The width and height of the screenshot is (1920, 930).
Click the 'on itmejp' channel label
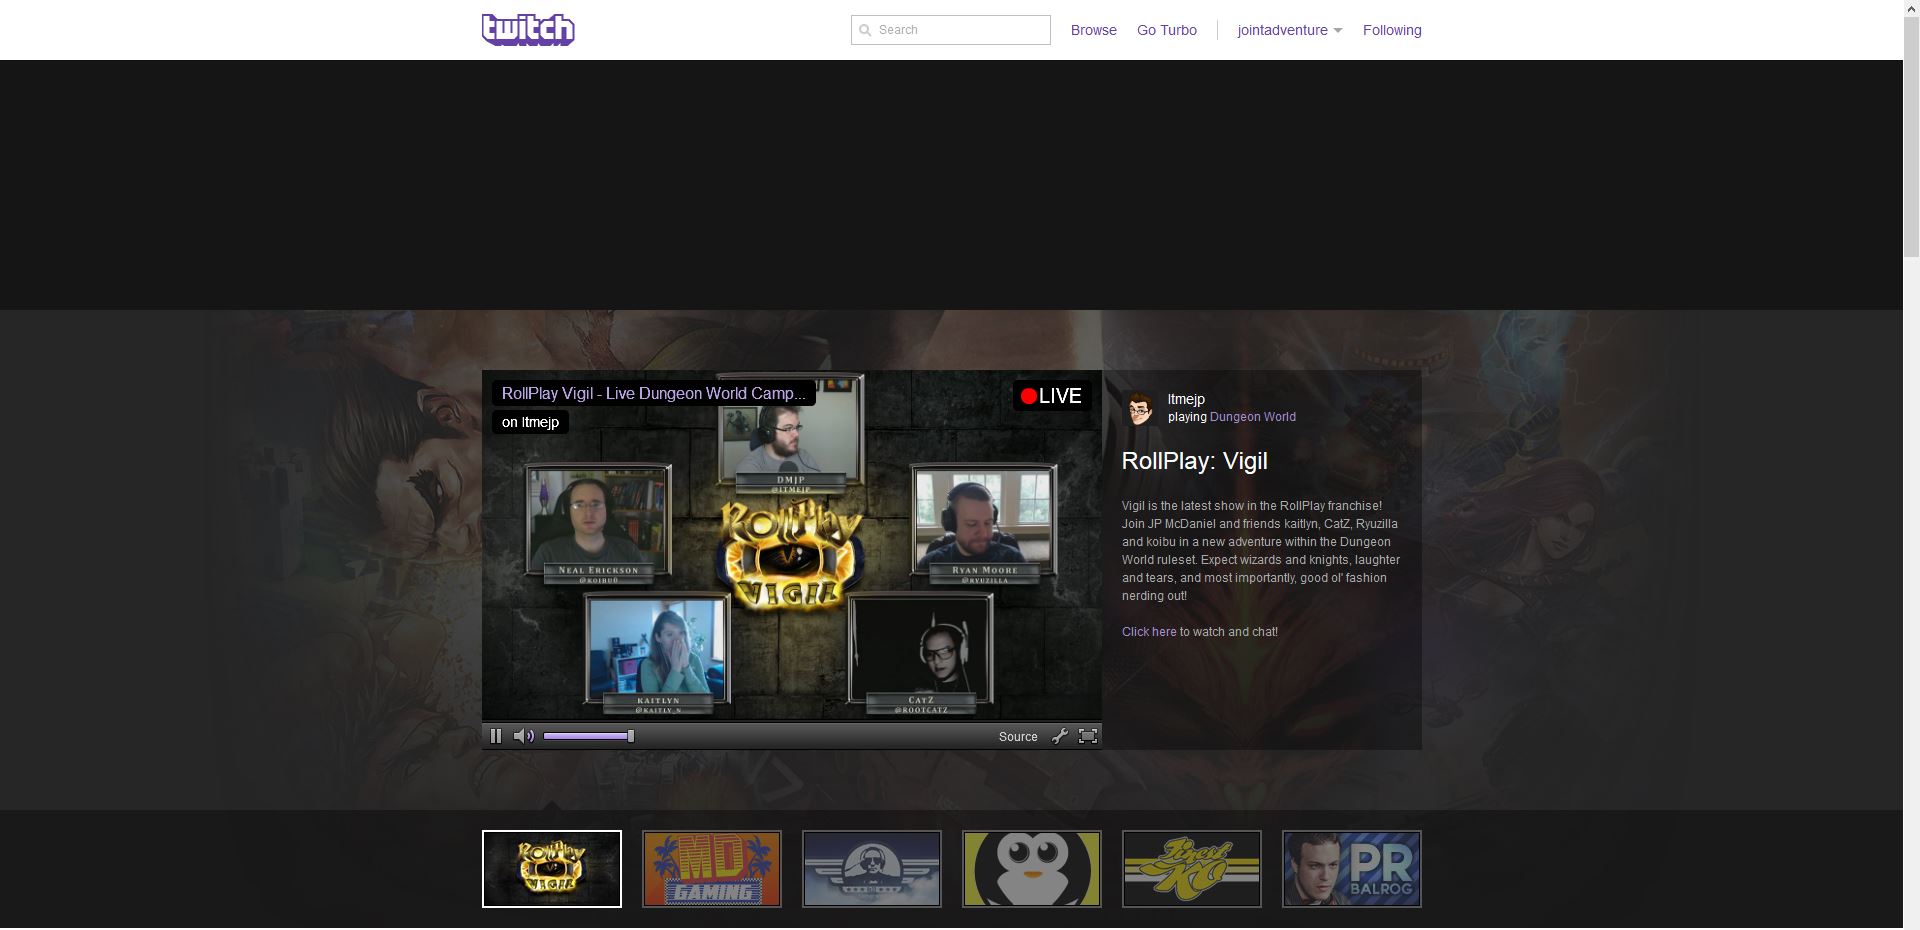pyautogui.click(x=530, y=422)
